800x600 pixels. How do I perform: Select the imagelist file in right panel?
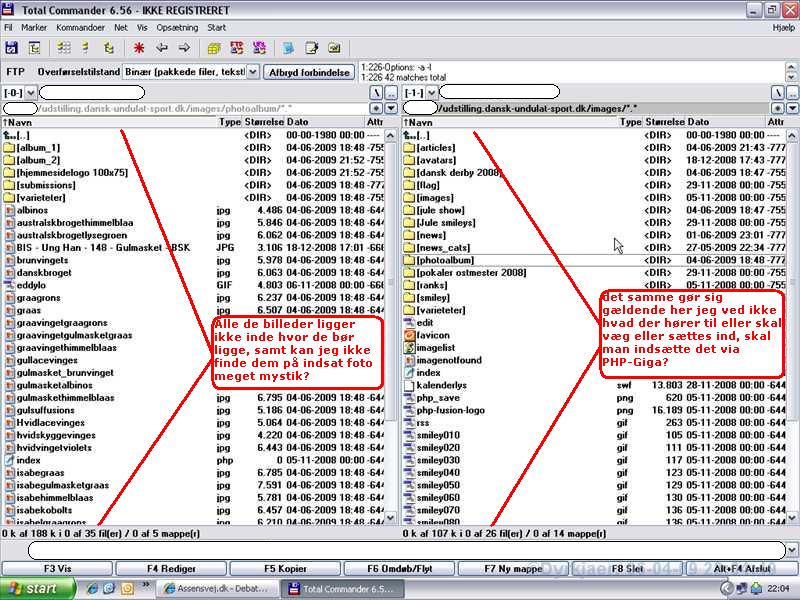[436, 348]
